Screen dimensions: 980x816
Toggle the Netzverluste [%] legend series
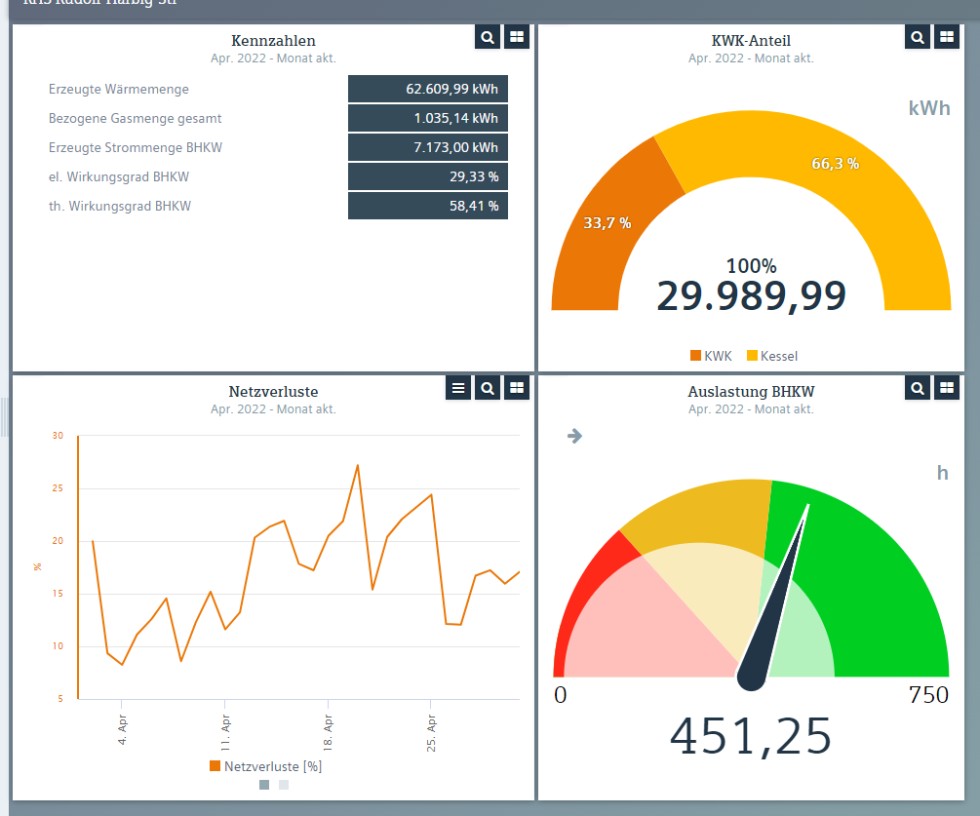pos(265,766)
